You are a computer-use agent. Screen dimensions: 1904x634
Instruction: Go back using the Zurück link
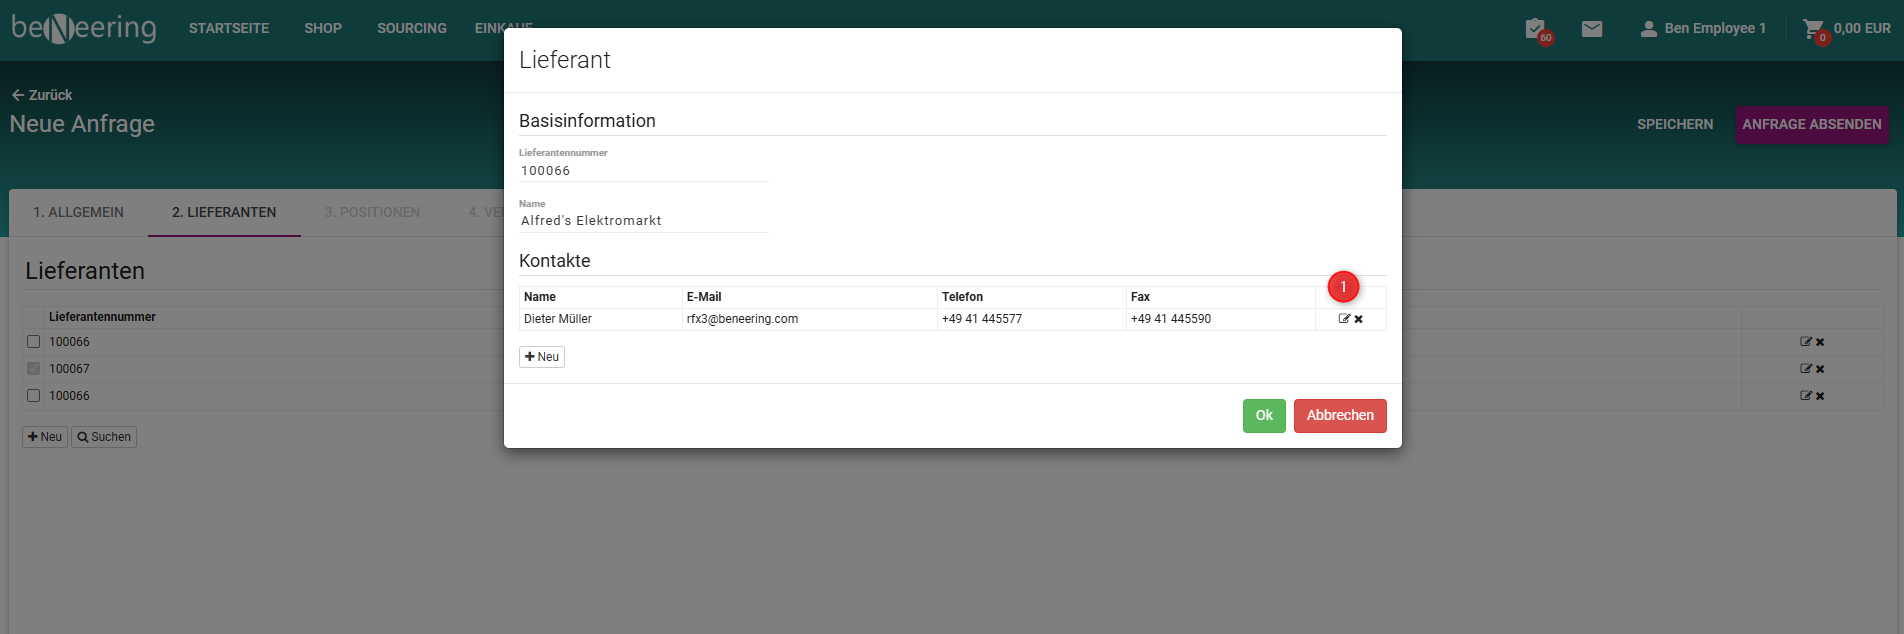(42, 95)
